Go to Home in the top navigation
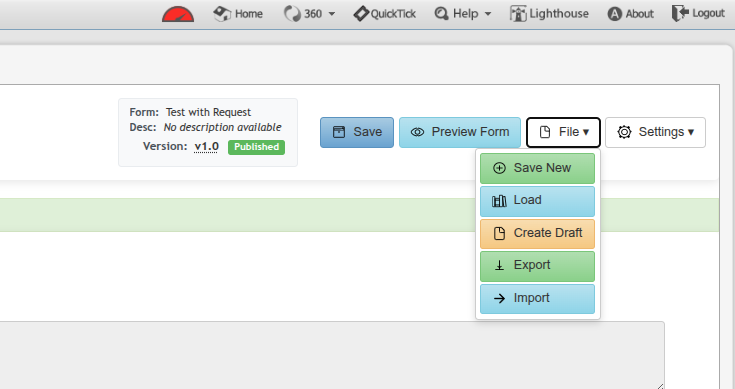The width and height of the screenshot is (735, 389). point(238,14)
